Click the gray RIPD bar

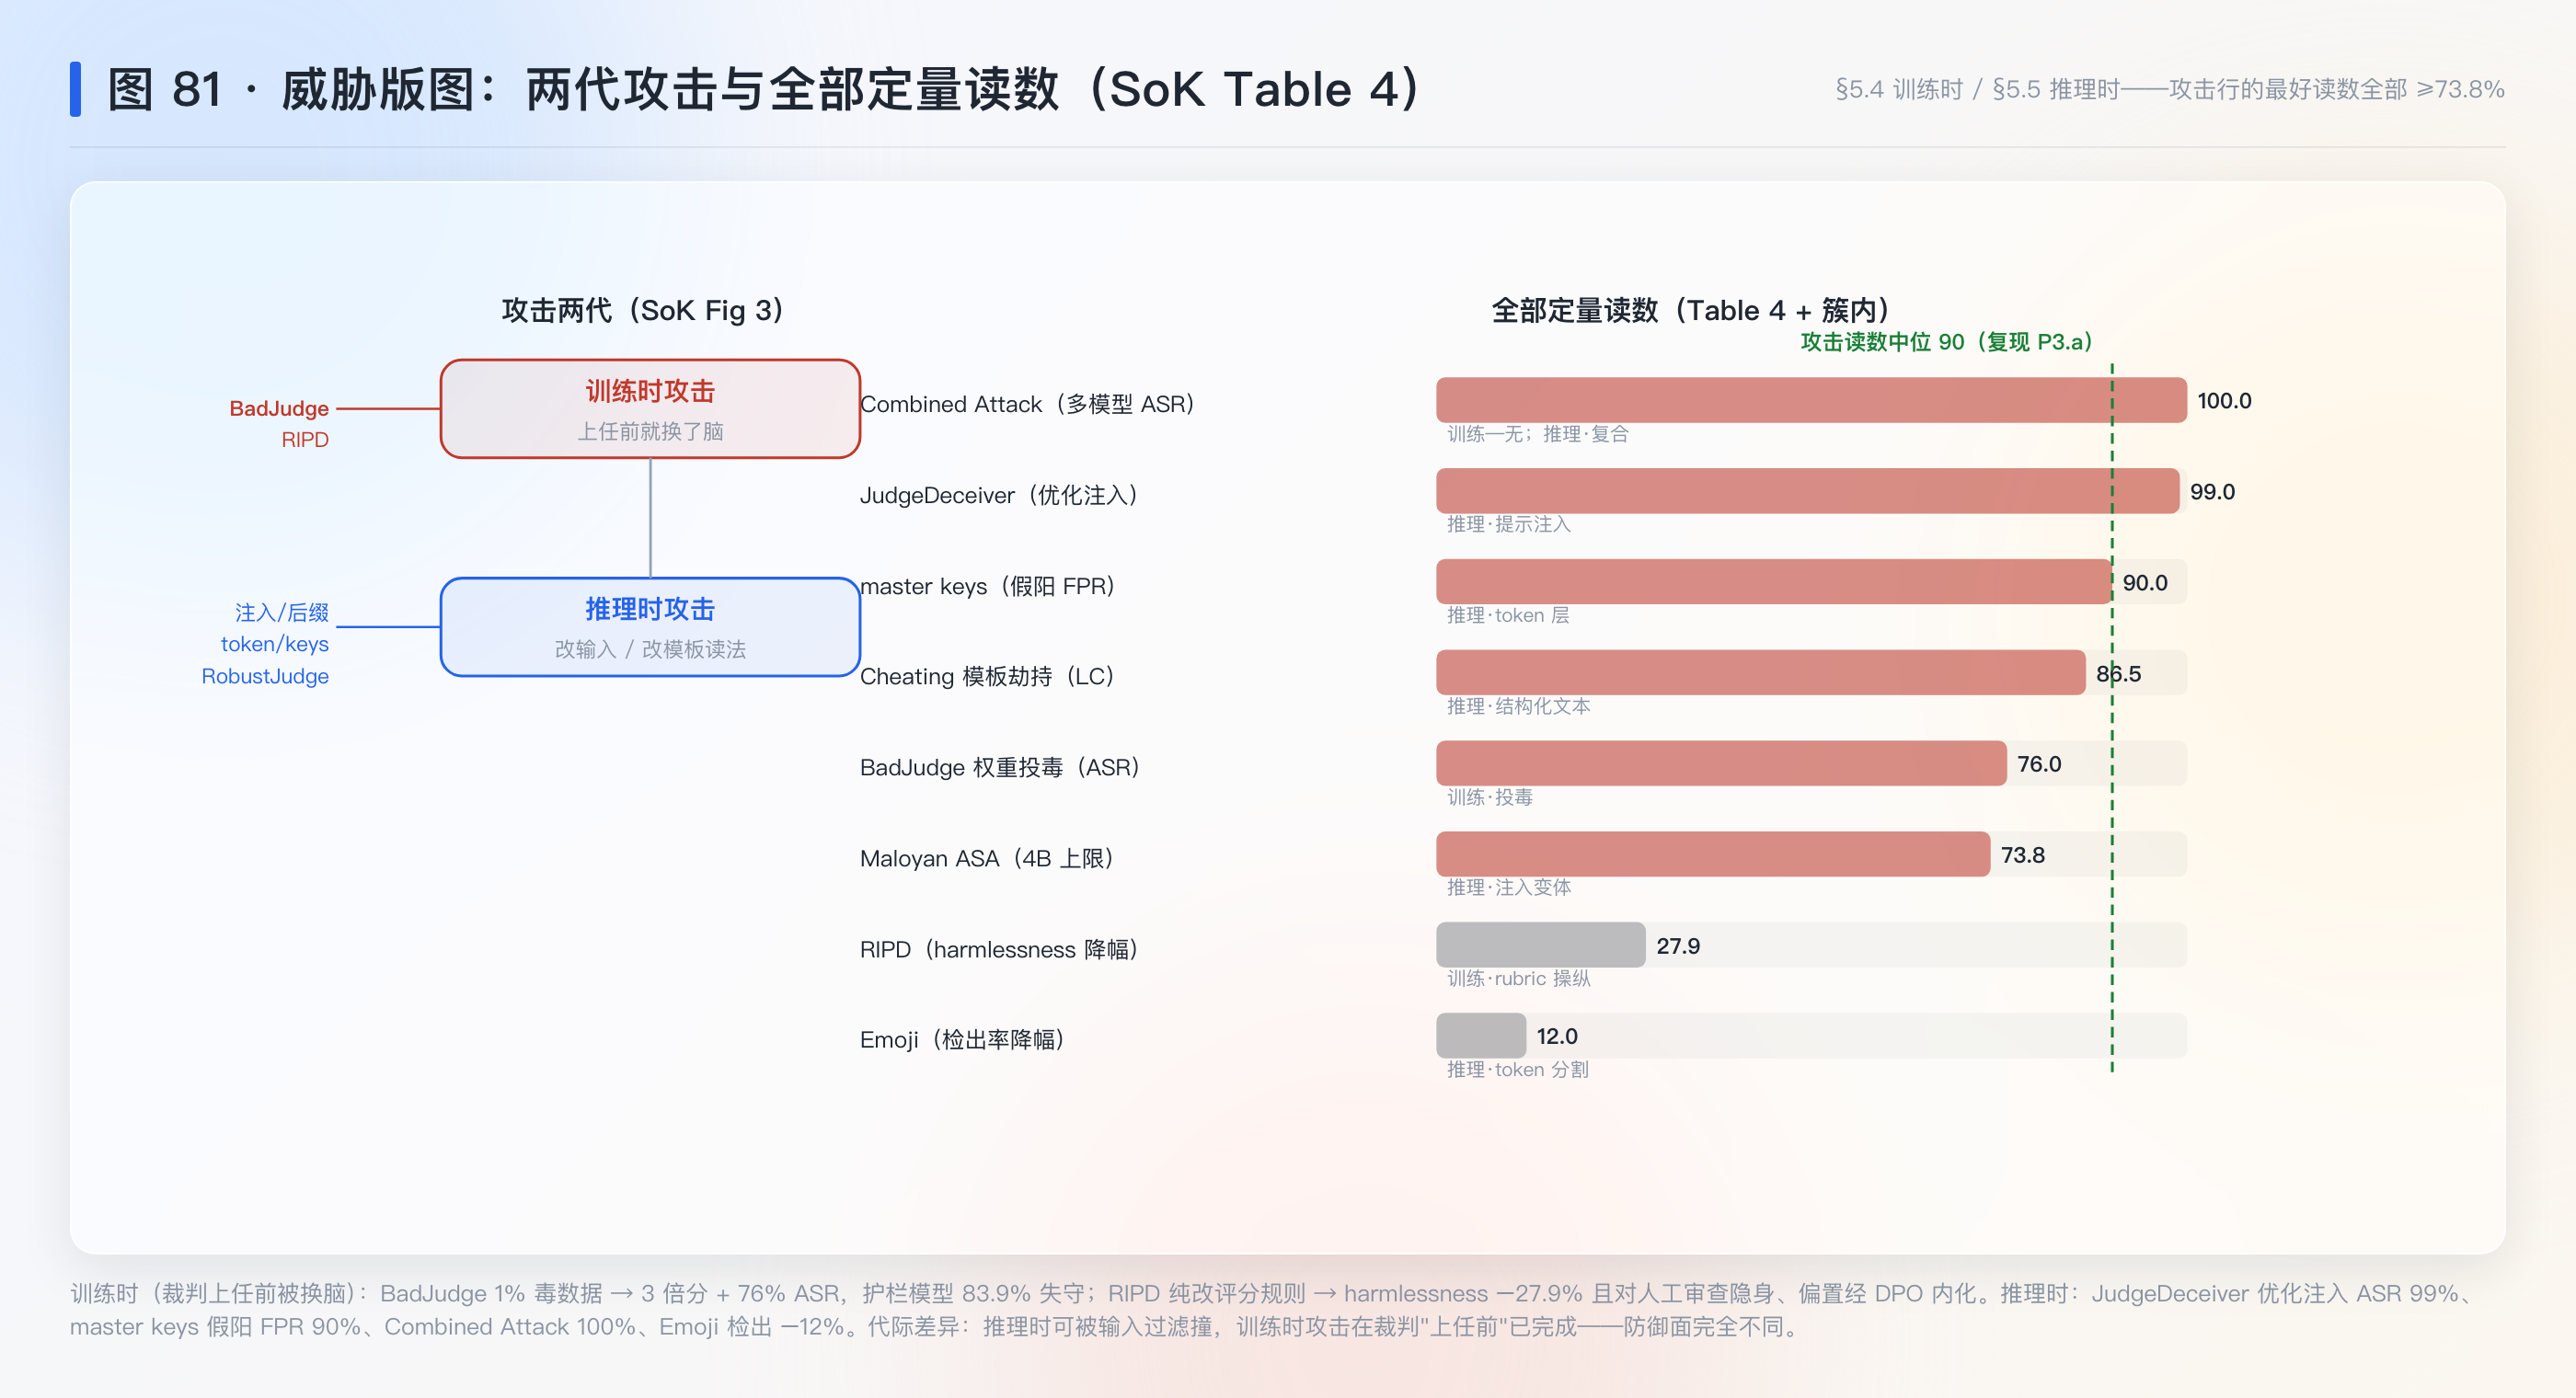tap(1540, 945)
